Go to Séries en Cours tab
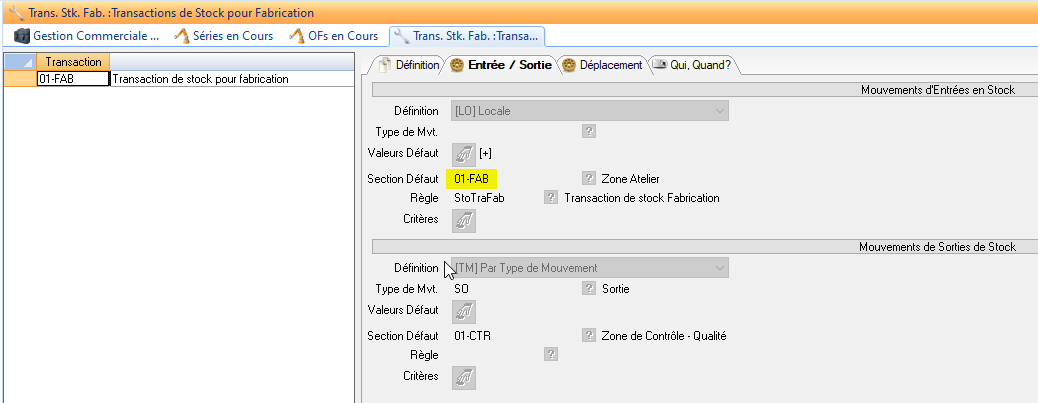 click(225, 36)
